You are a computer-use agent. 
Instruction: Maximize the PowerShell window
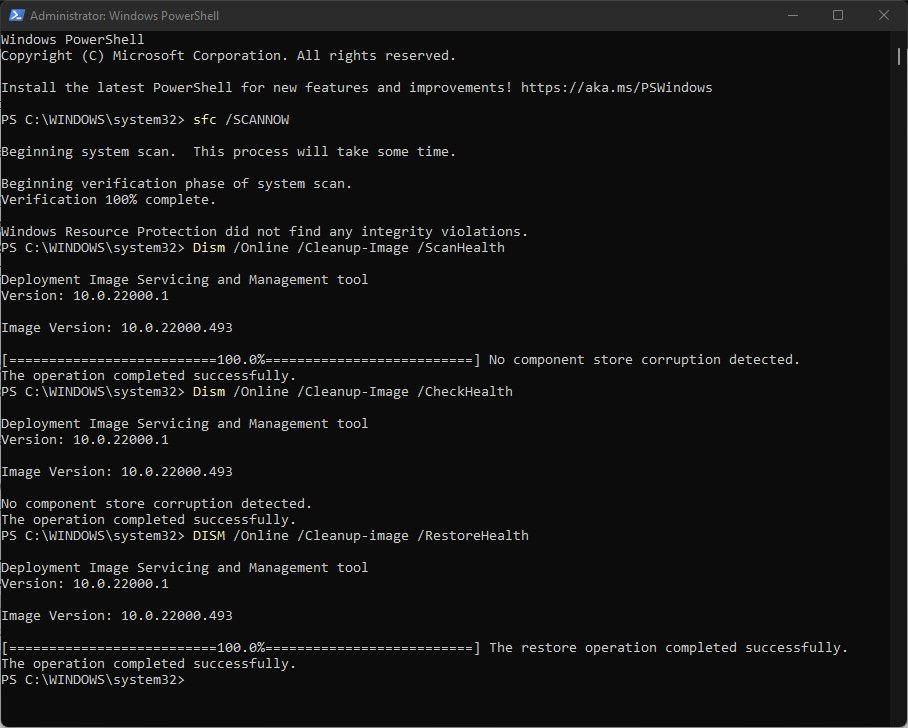(837, 15)
